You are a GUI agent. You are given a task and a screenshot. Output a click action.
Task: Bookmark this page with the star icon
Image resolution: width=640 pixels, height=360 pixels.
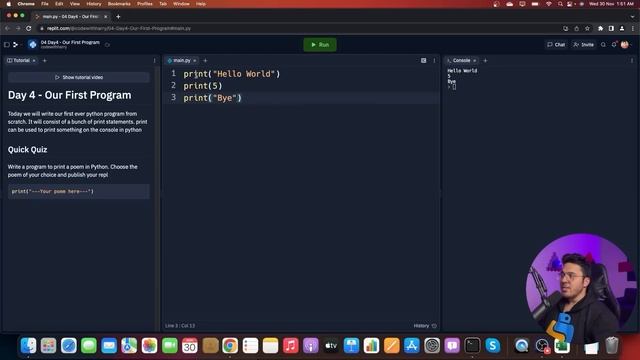587,28
